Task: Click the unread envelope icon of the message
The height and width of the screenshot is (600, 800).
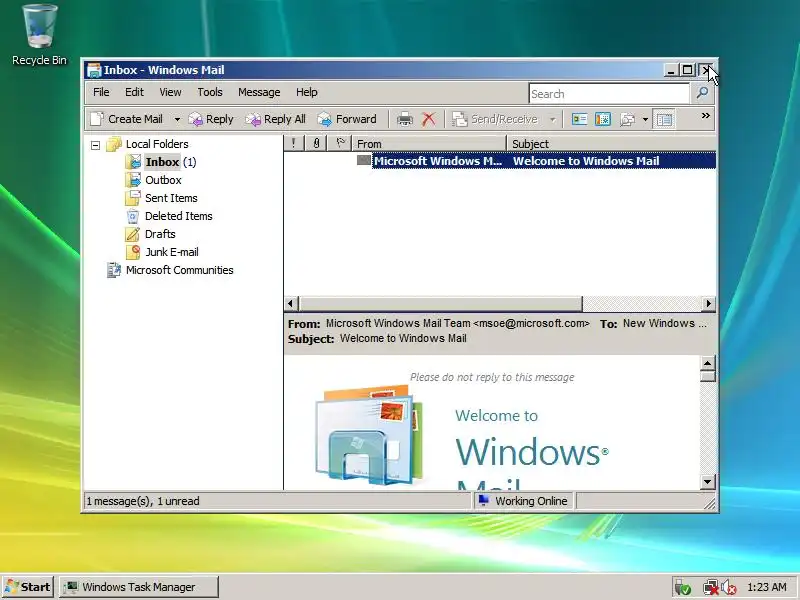Action: (x=364, y=161)
